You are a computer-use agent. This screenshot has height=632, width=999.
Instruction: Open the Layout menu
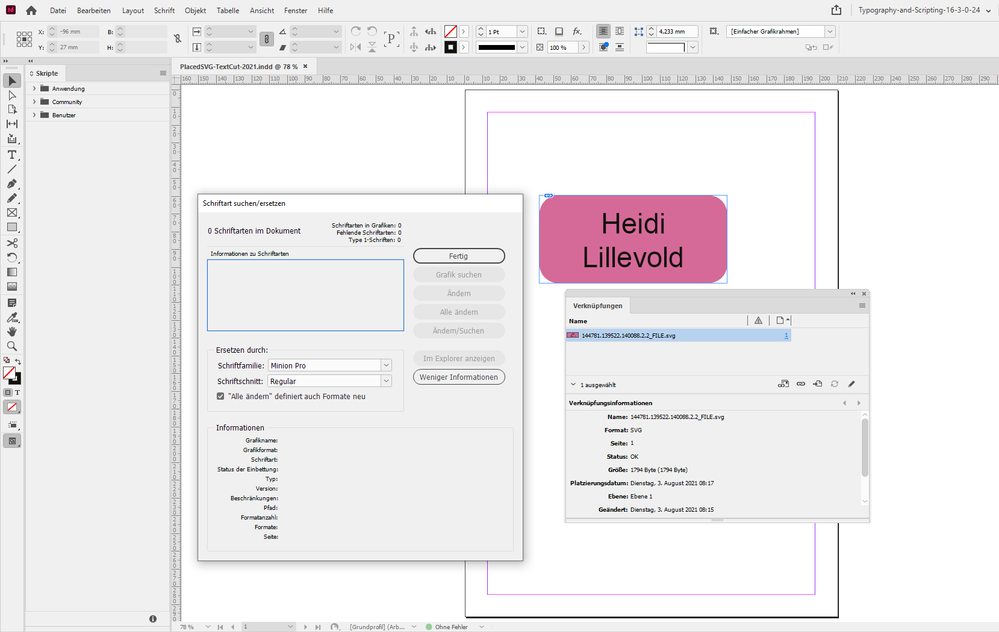pos(133,10)
